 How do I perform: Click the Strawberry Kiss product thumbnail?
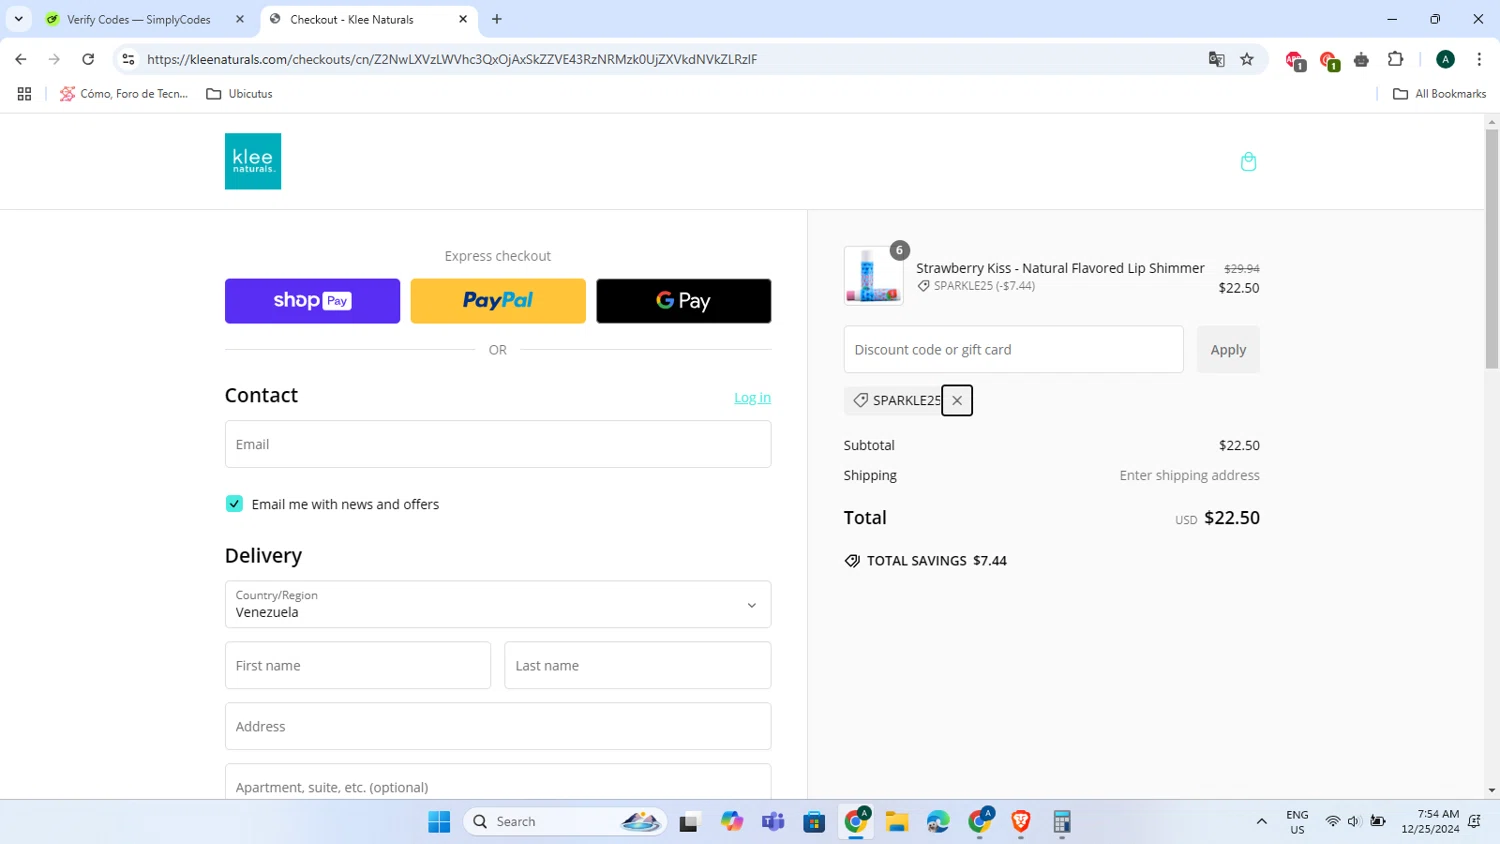873,275
